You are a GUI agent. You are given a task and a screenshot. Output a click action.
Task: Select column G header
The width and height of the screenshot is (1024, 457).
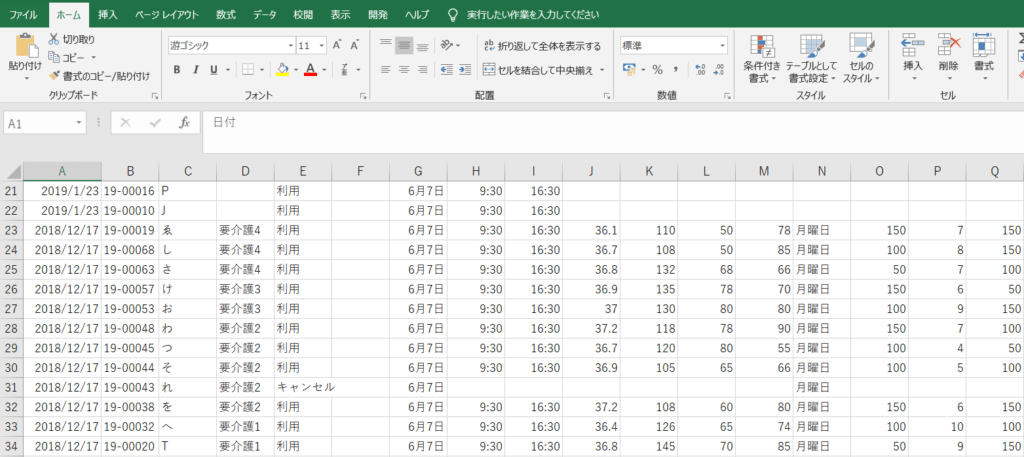coord(418,171)
